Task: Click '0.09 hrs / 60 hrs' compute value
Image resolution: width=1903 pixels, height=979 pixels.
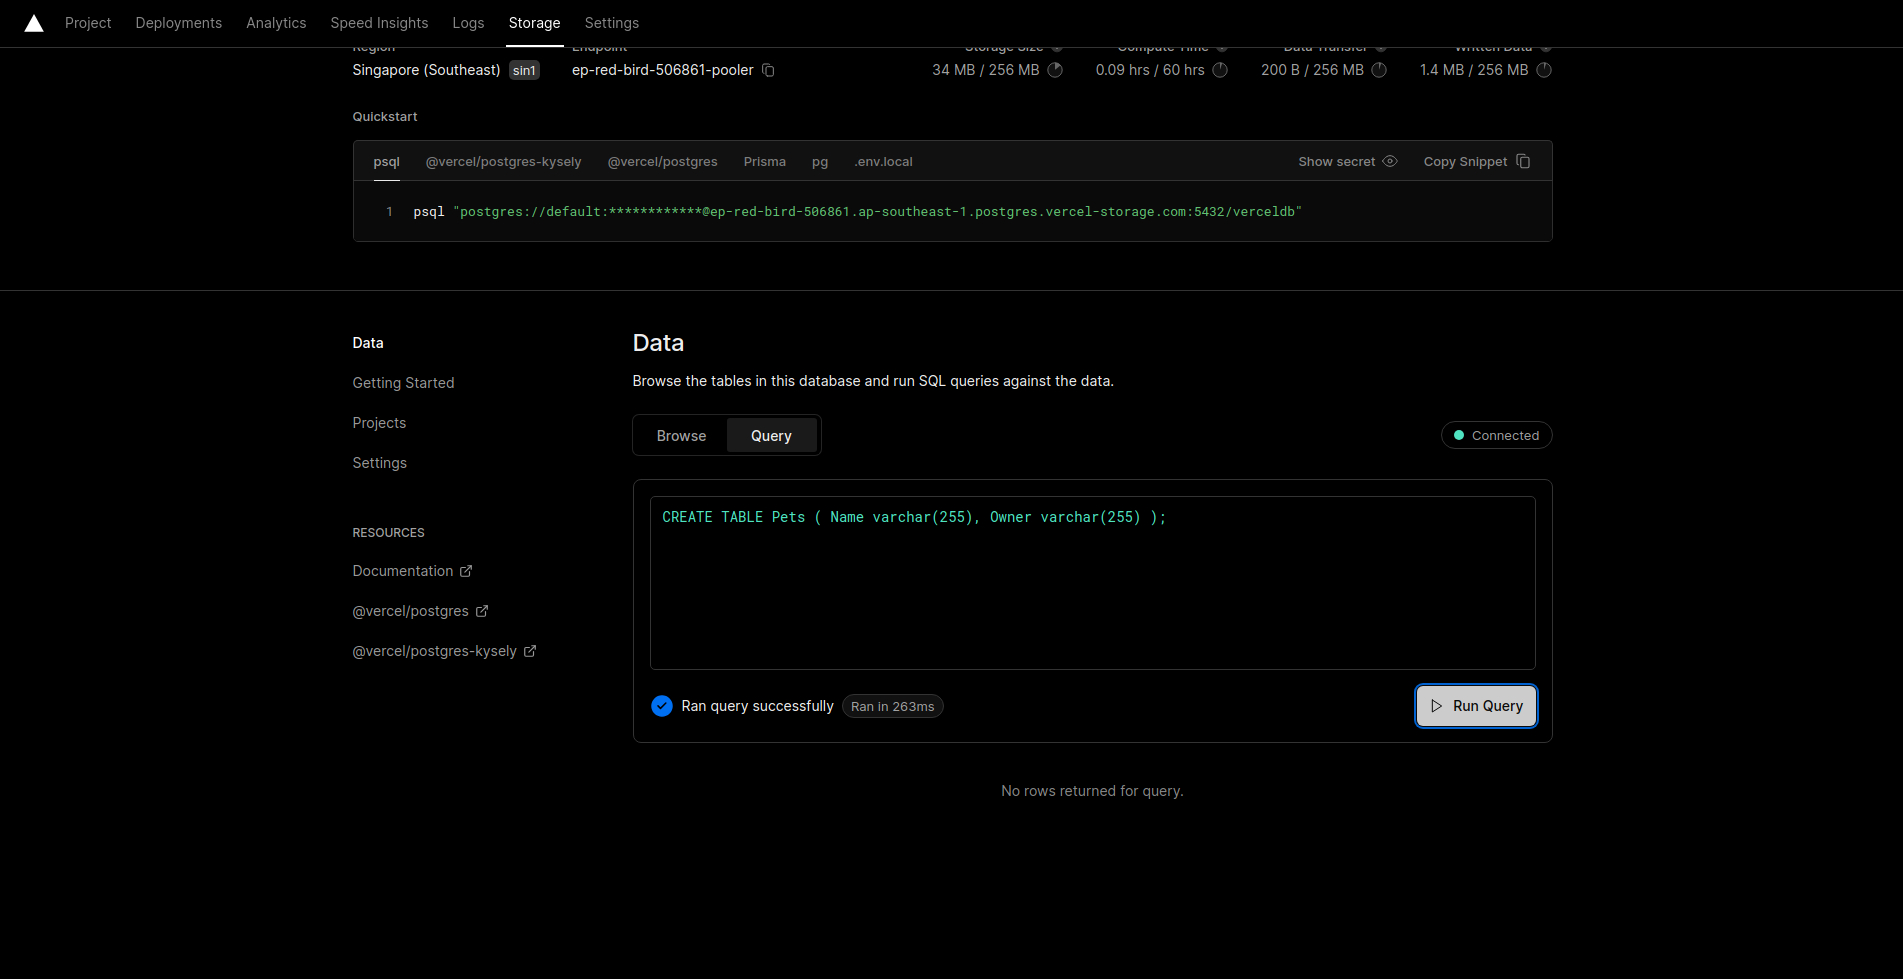Action: 1150,70
